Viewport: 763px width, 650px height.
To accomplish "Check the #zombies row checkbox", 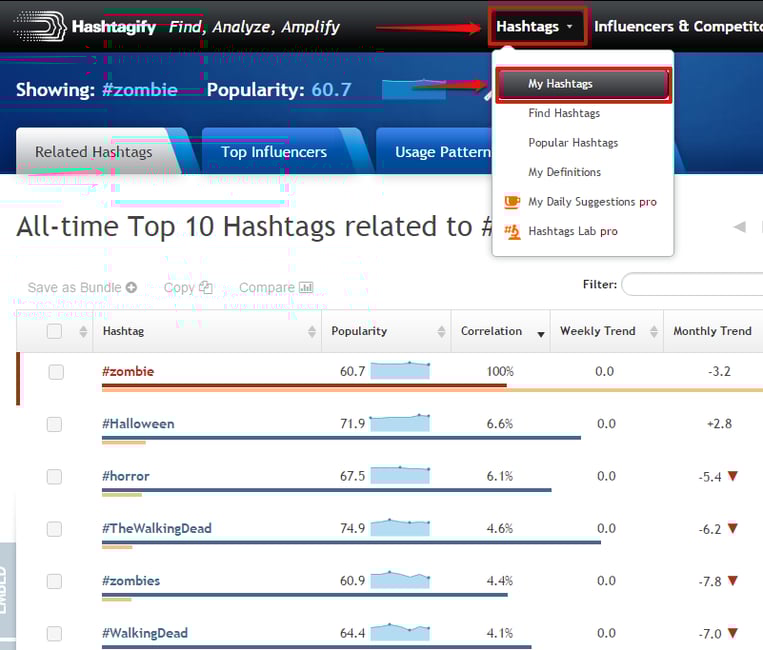I will pos(54,581).
